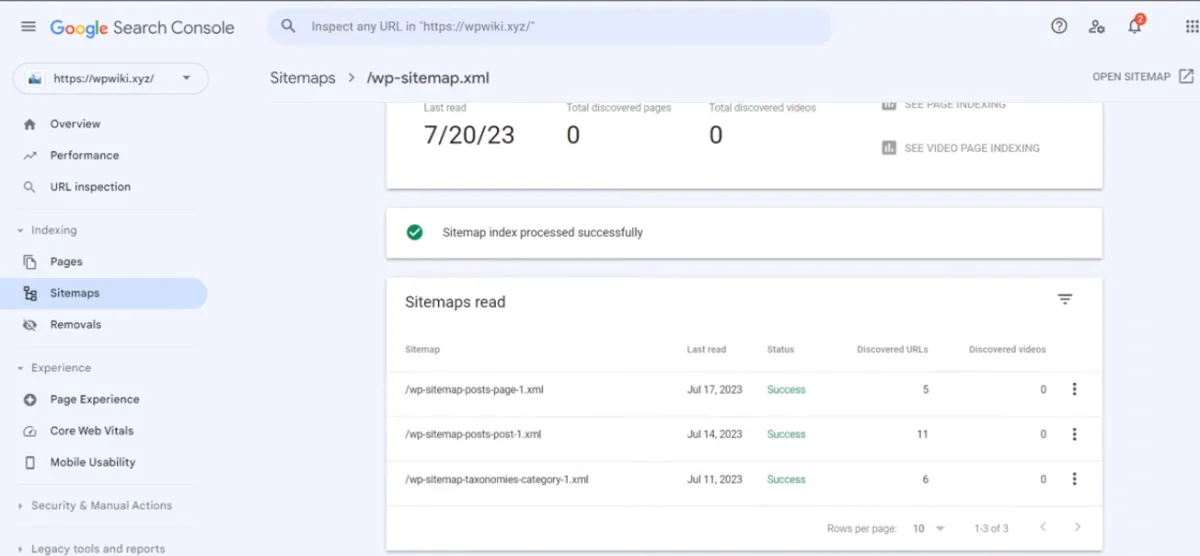Viewport: 1200px width, 556px height.
Task: Open the rows per page dropdown
Action: (x=927, y=528)
